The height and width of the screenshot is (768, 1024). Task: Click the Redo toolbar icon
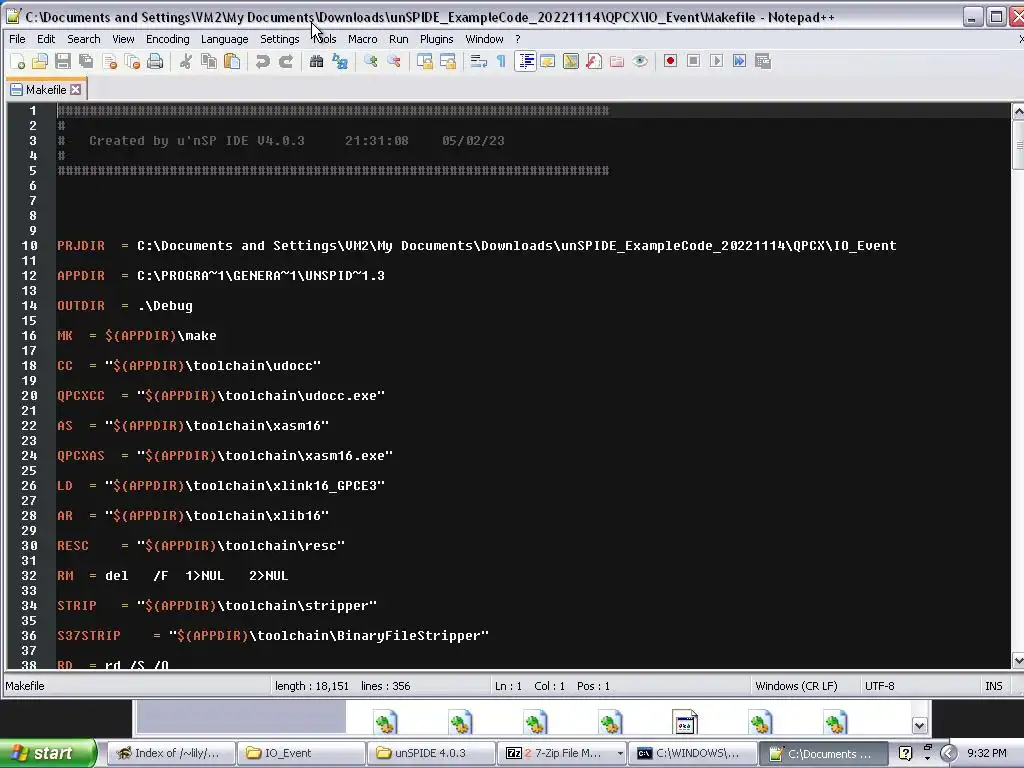pyautogui.click(x=285, y=61)
